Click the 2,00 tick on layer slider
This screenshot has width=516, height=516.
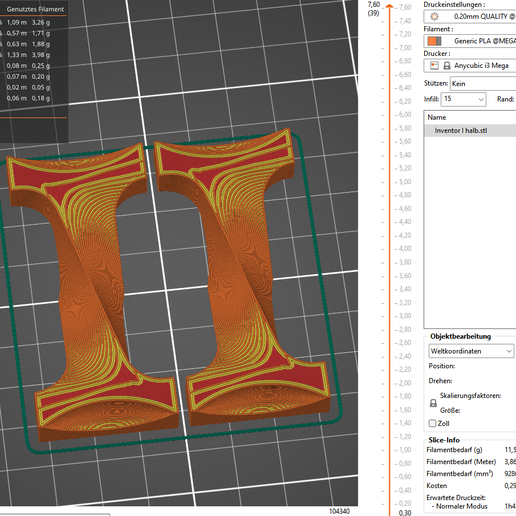405,383
